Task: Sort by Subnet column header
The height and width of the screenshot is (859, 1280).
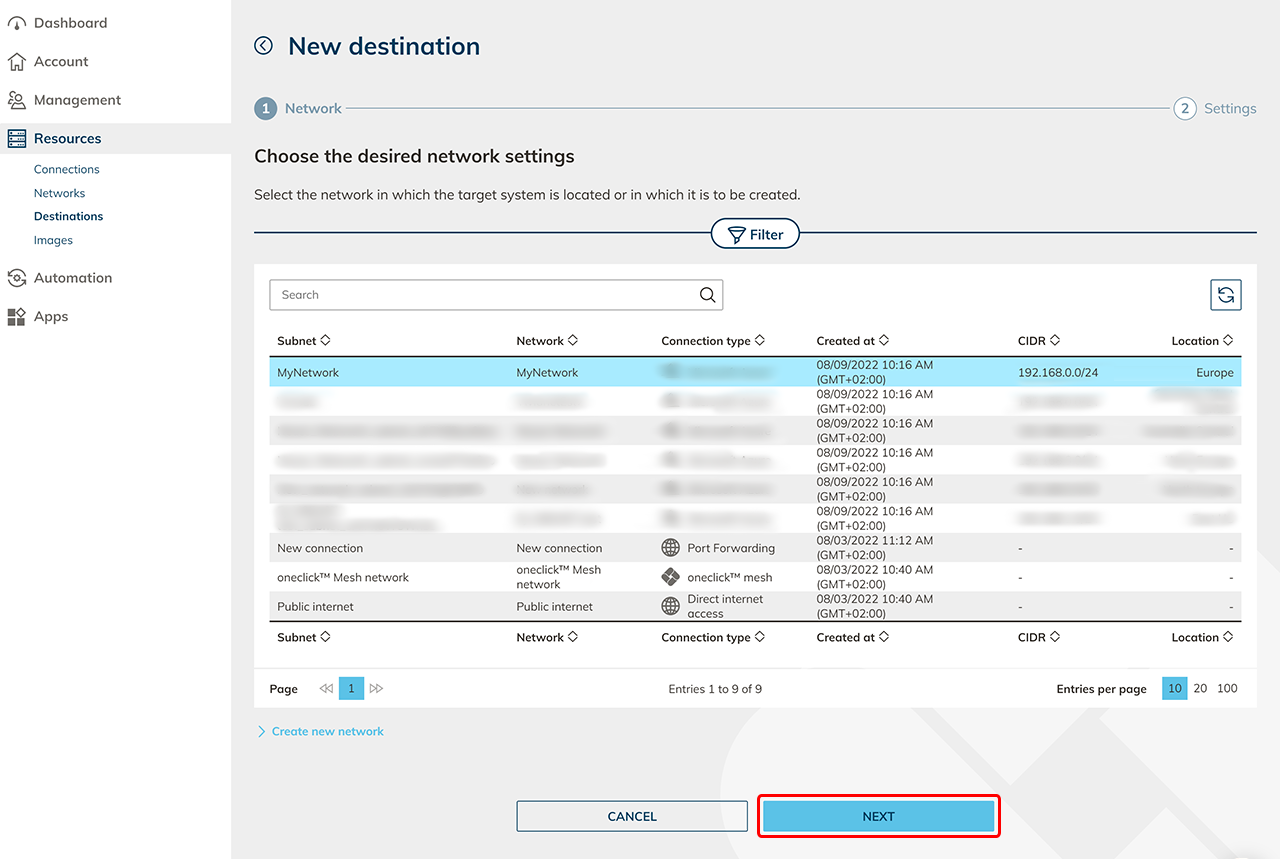Action: (x=303, y=341)
